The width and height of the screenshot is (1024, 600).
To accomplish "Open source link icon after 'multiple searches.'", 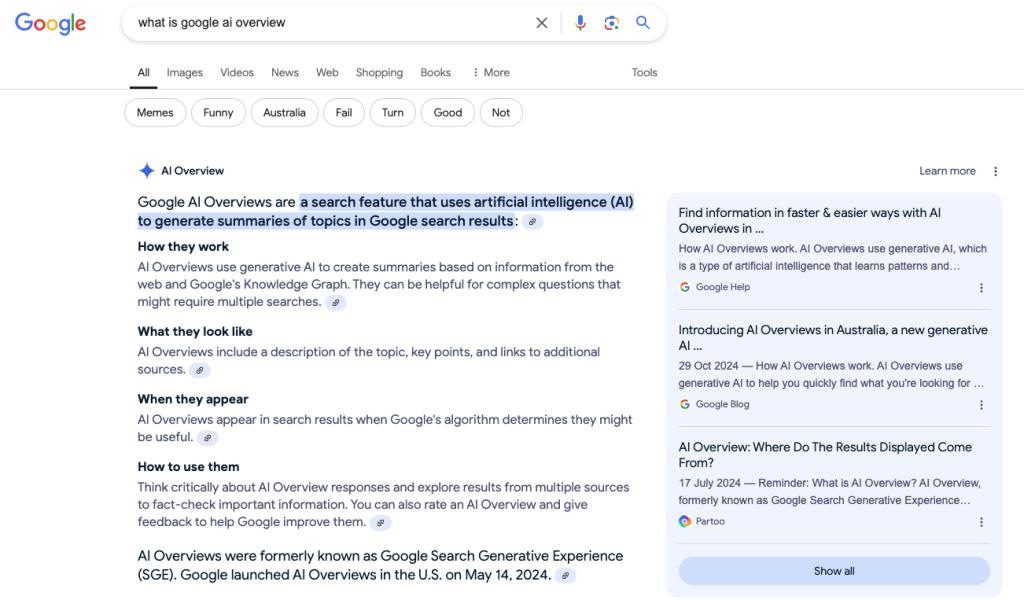I will (x=336, y=302).
